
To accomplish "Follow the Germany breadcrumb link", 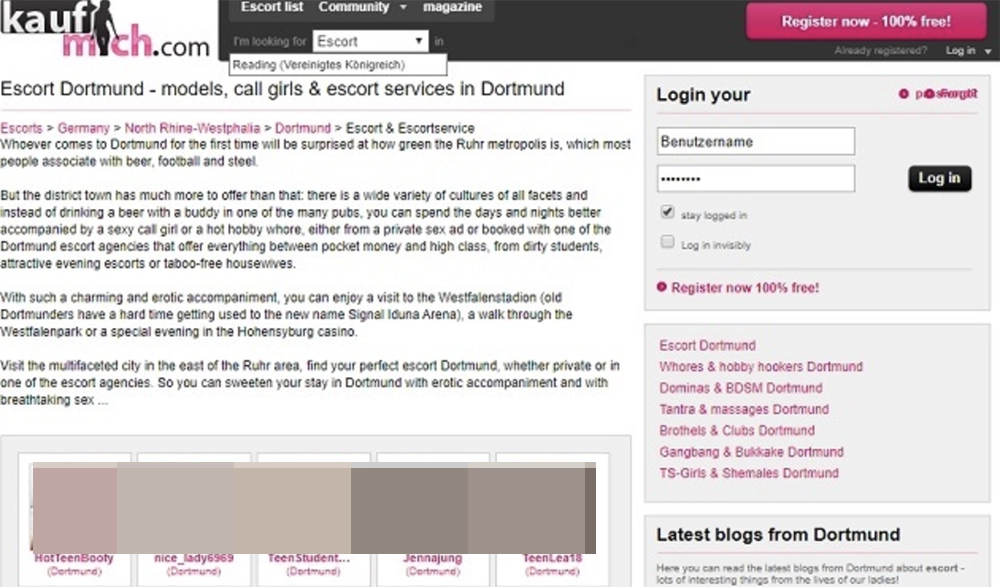I will pyautogui.click(x=84, y=128).
